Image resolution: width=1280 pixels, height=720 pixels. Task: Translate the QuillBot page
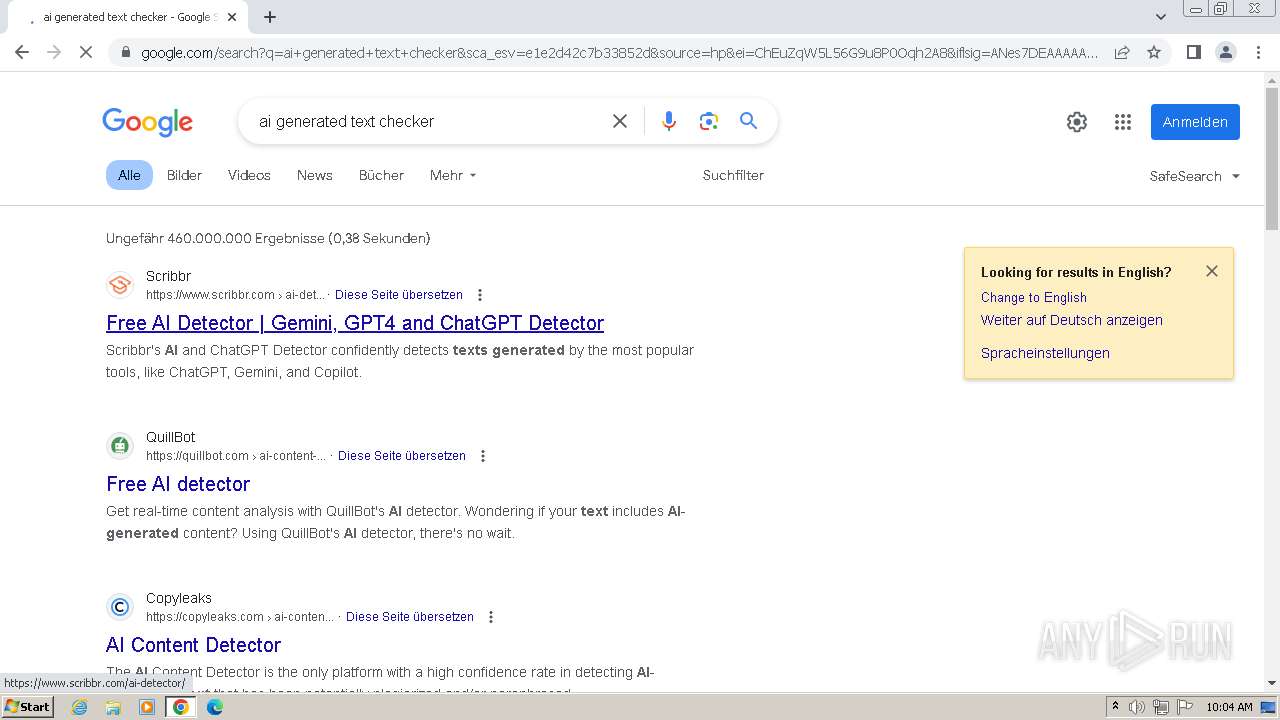tap(402, 456)
